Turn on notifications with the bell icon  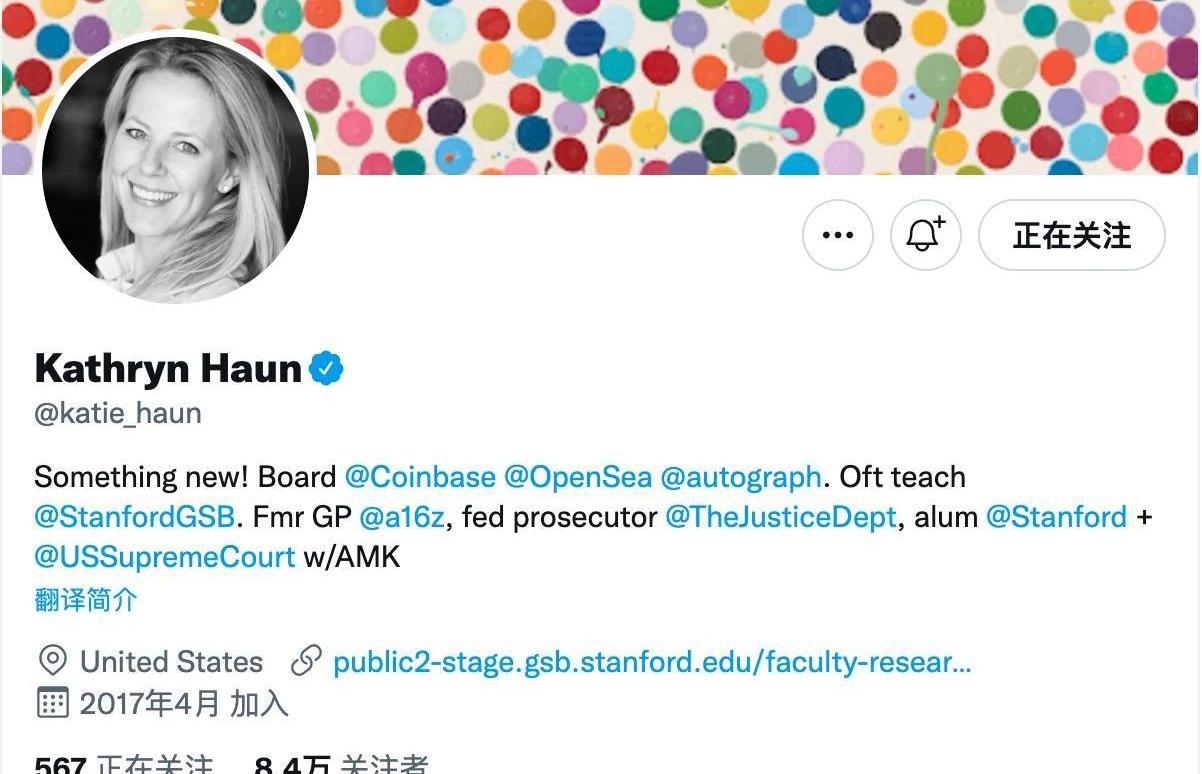(925, 235)
